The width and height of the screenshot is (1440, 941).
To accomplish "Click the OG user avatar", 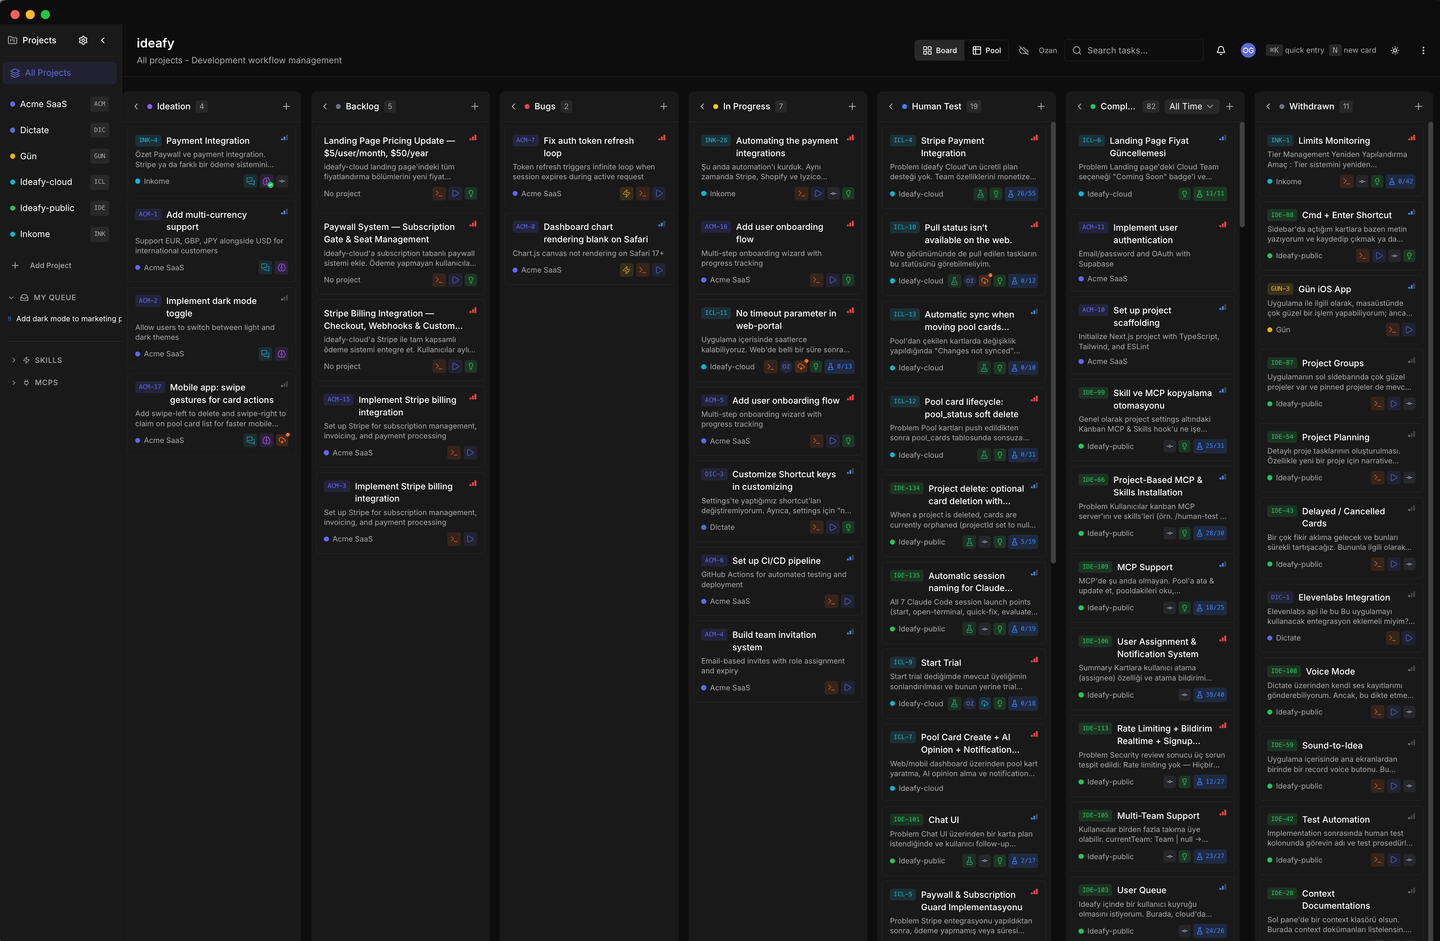I will pos(1248,50).
